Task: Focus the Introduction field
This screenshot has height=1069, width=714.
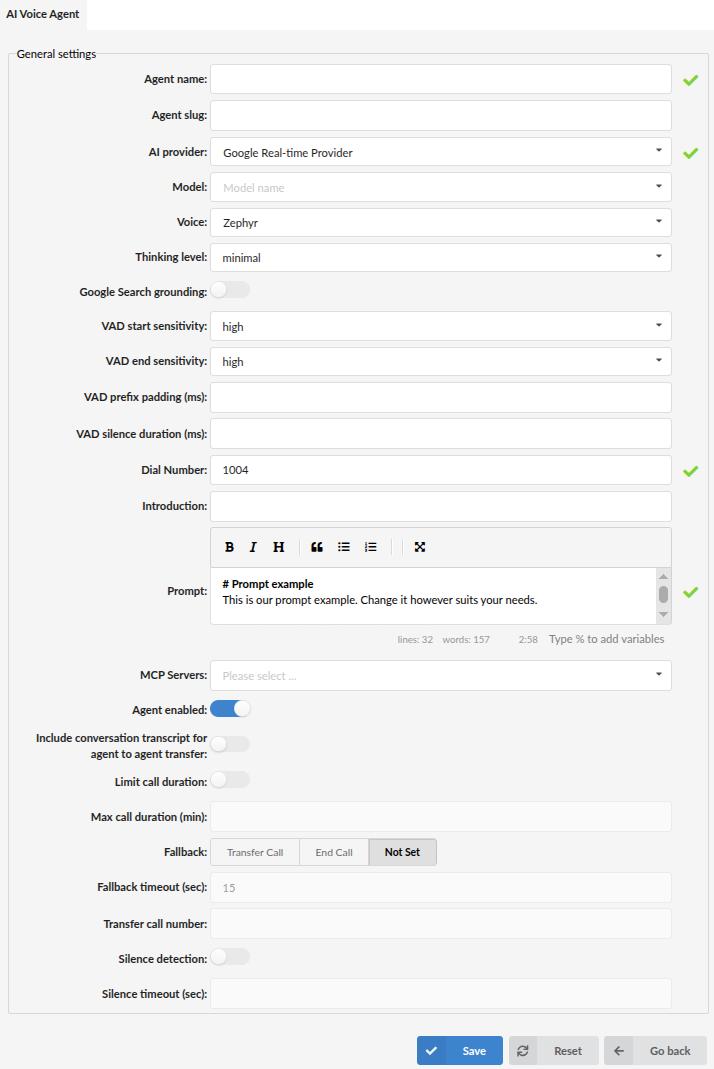Action: (x=441, y=507)
